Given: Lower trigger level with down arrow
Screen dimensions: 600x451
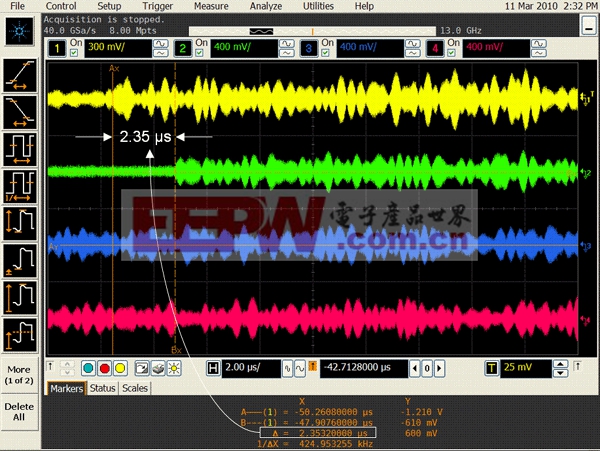Looking at the screenshot, I should tap(561, 373).
